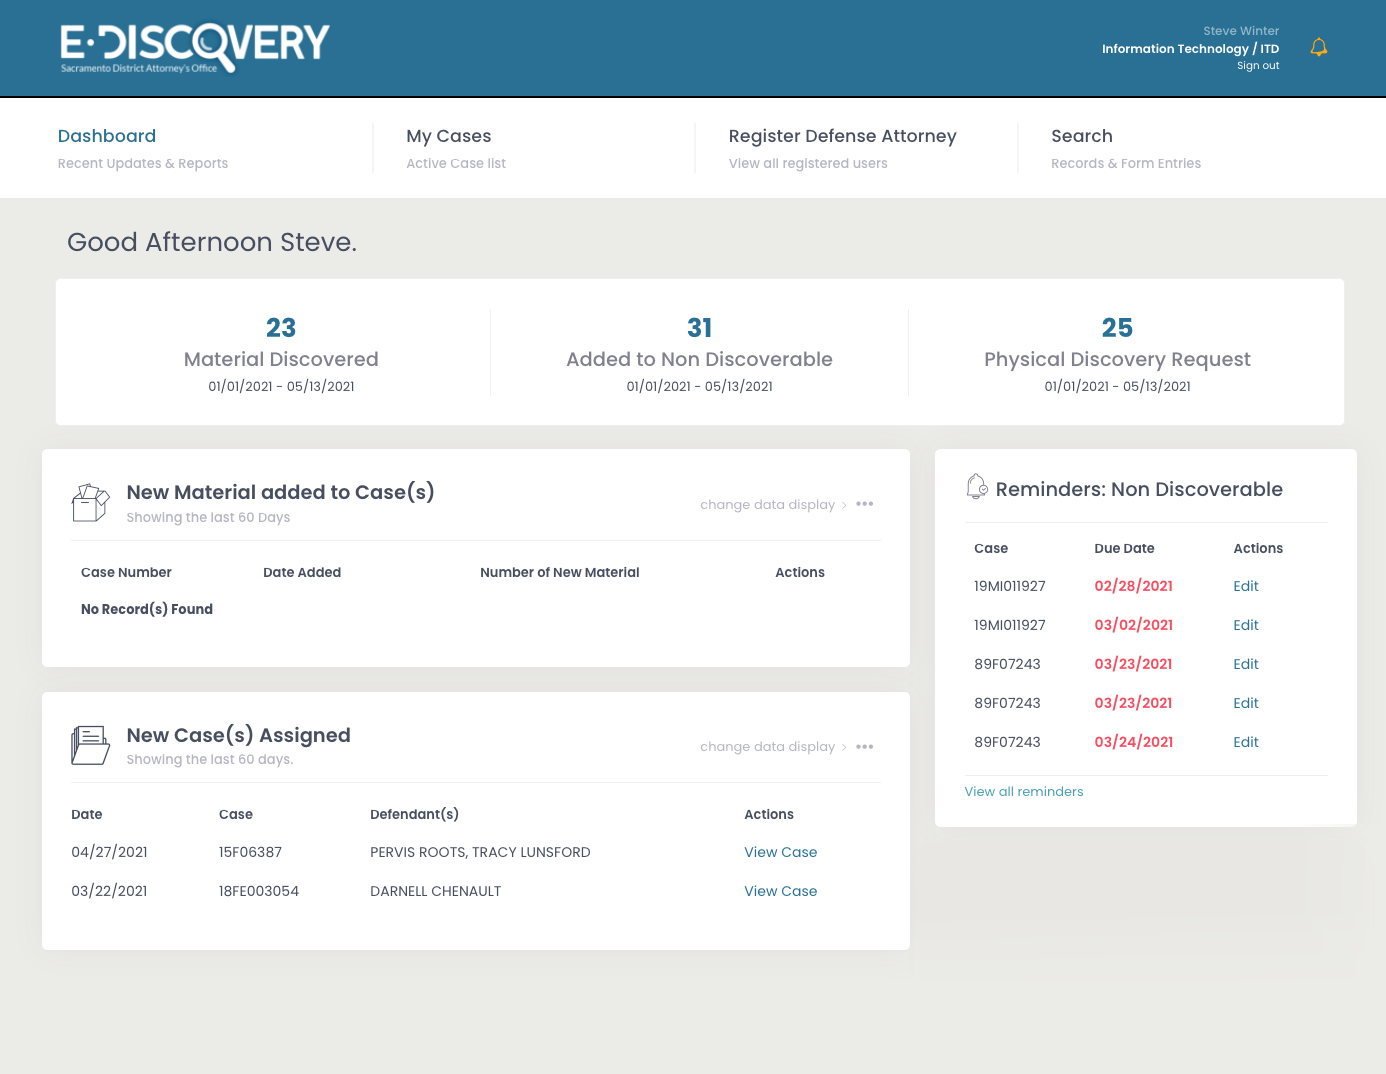
Task: Open the My Cases tab
Action: [449, 136]
